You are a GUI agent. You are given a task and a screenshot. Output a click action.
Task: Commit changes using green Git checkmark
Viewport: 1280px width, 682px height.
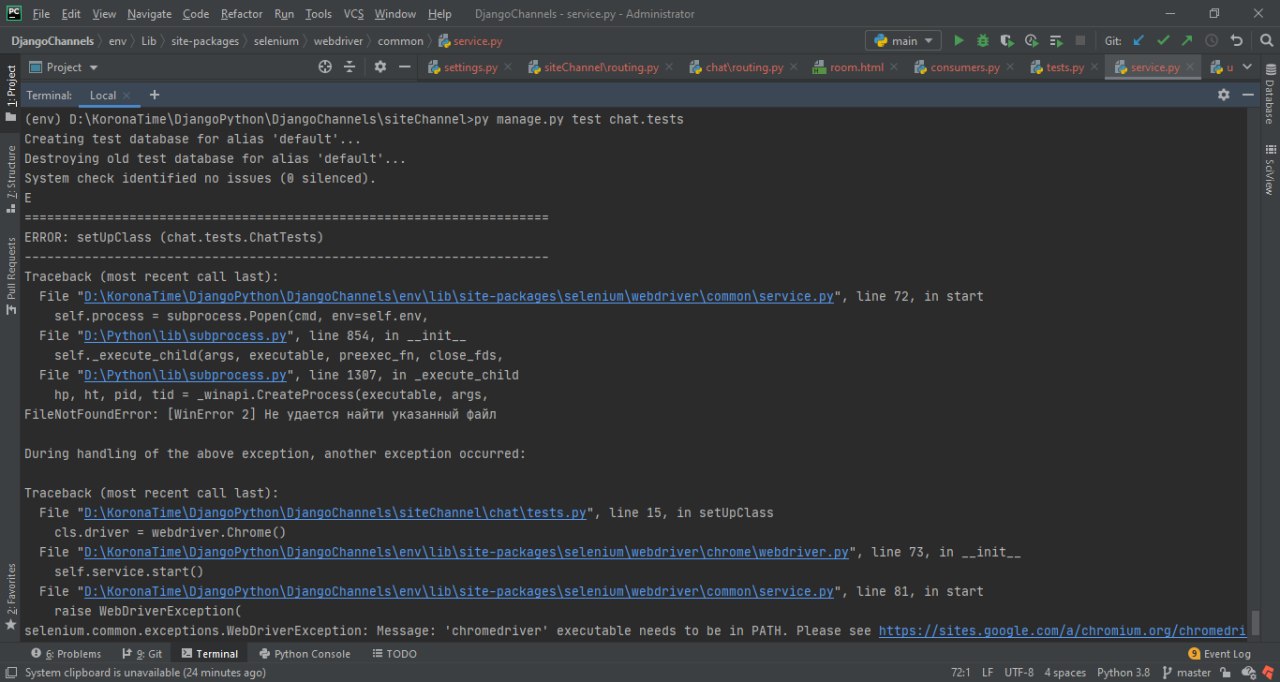pyautogui.click(x=1163, y=41)
